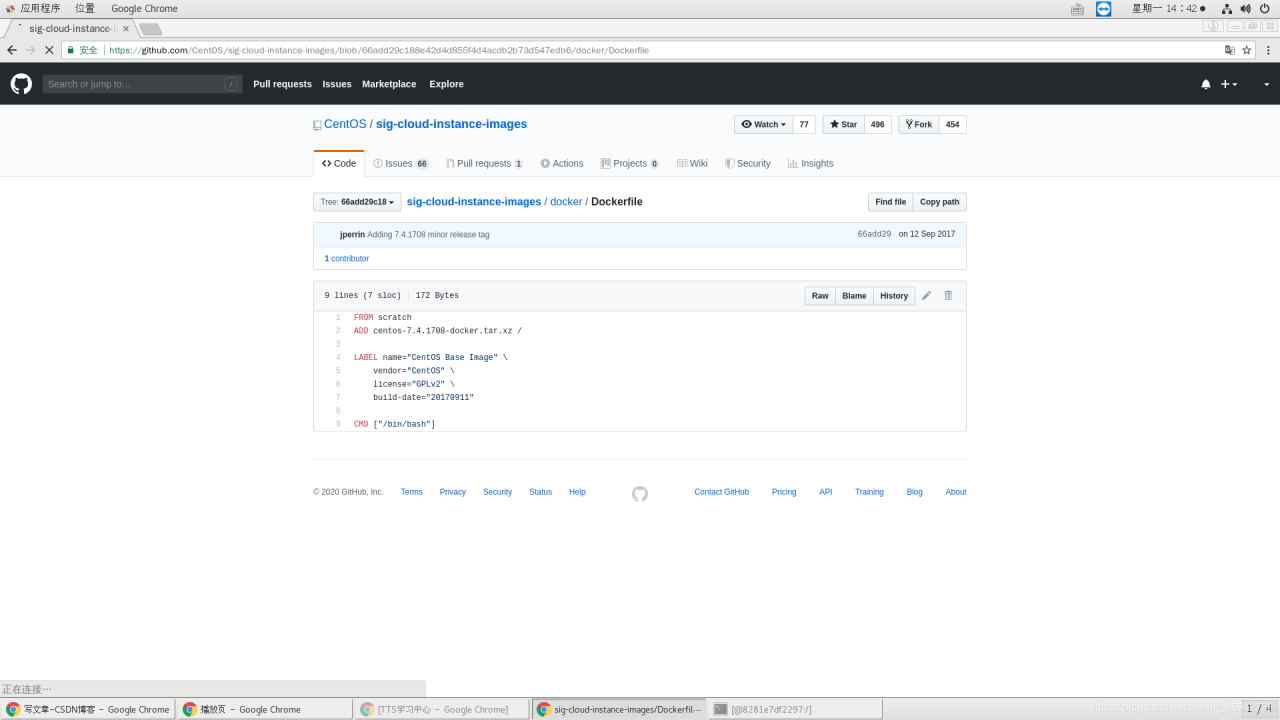This screenshot has height=720, width=1280.
Task: Open jperrin author link
Action: point(352,234)
